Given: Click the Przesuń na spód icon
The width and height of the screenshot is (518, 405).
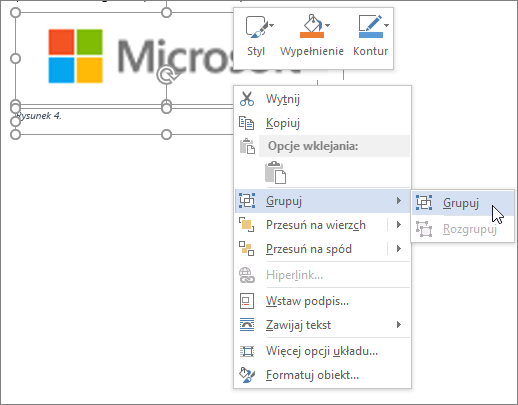Looking at the screenshot, I should (247, 249).
